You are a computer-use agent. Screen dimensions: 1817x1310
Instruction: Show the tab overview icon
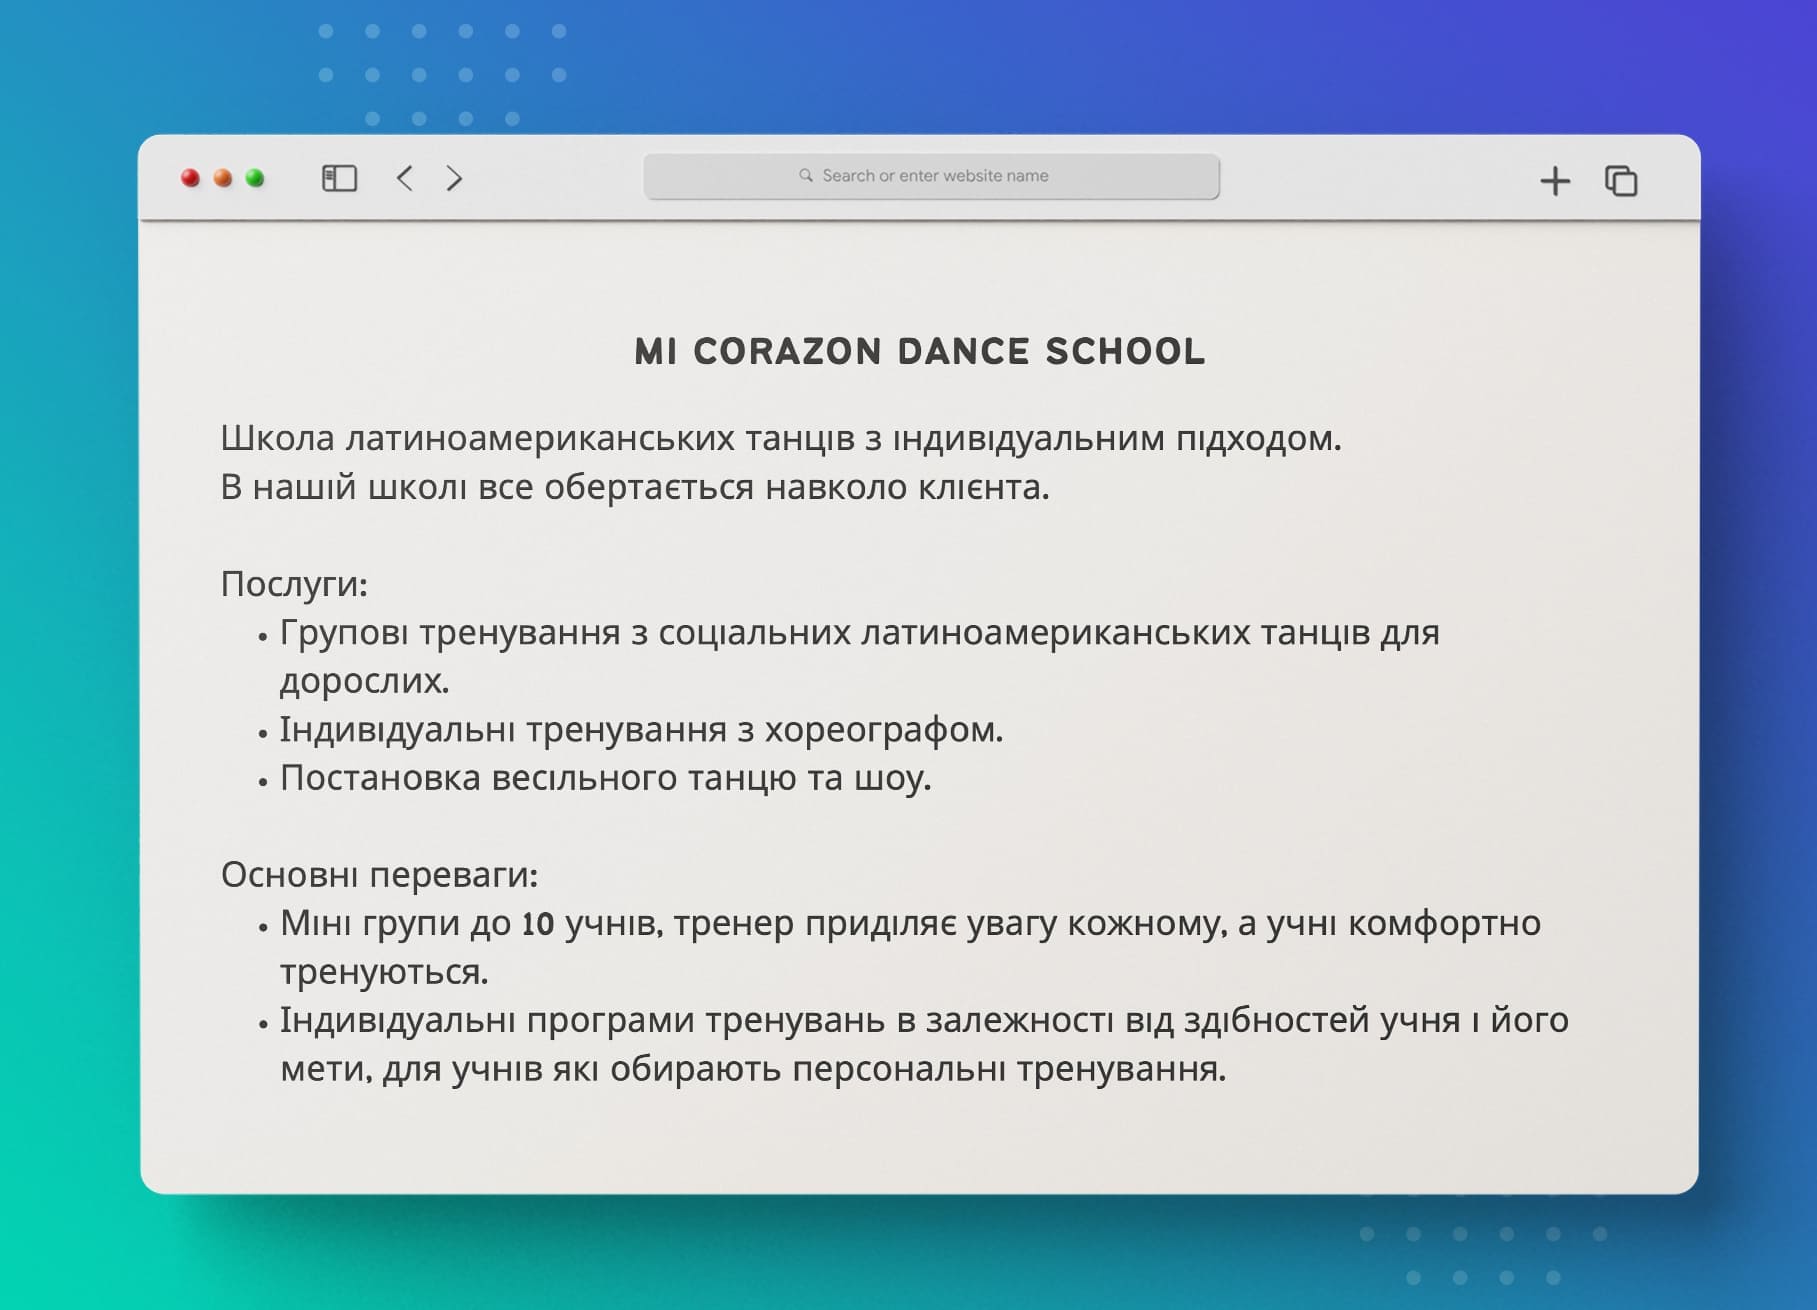click(1620, 181)
